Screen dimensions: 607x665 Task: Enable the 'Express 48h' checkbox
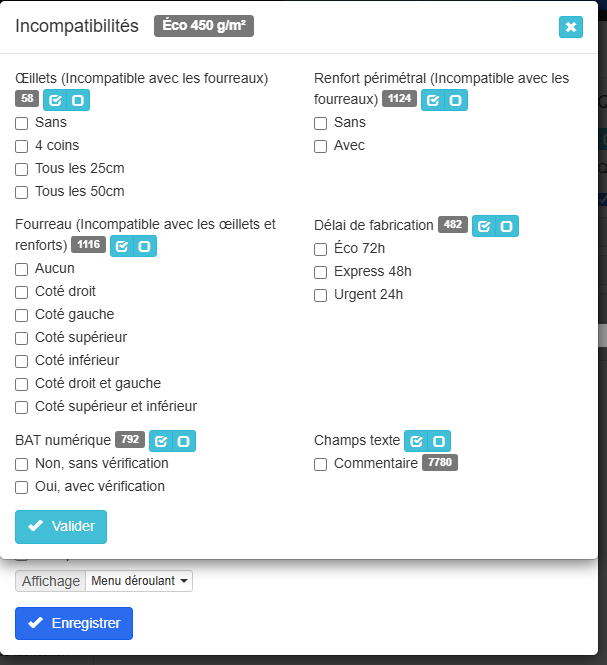(x=321, y=272)
